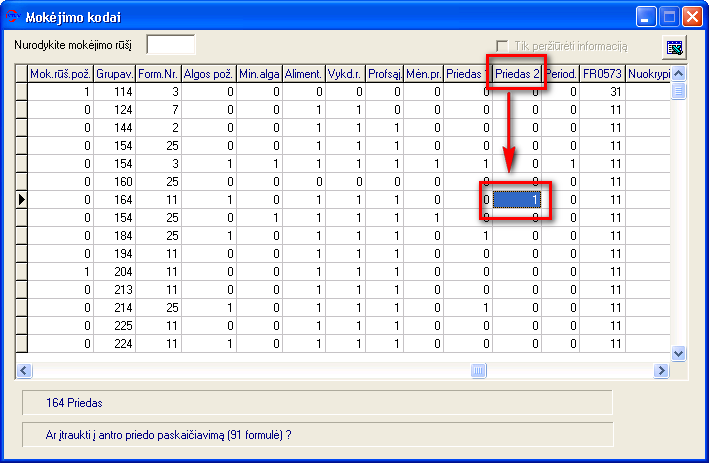Click Aliment. cell in row 160
Viewport: 709px width, 463px height.
coord(304,182)
